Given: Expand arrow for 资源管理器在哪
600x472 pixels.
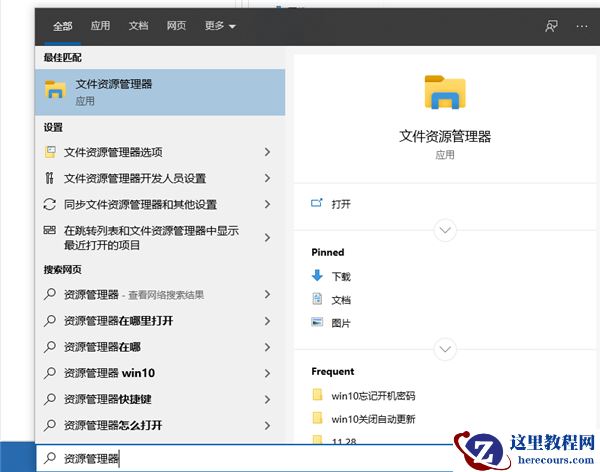Looking at the screenshot, I should click(x=267, y=347).
